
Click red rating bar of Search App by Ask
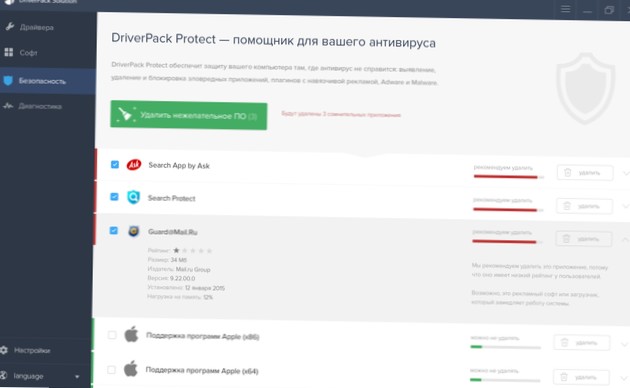(509, 177)
